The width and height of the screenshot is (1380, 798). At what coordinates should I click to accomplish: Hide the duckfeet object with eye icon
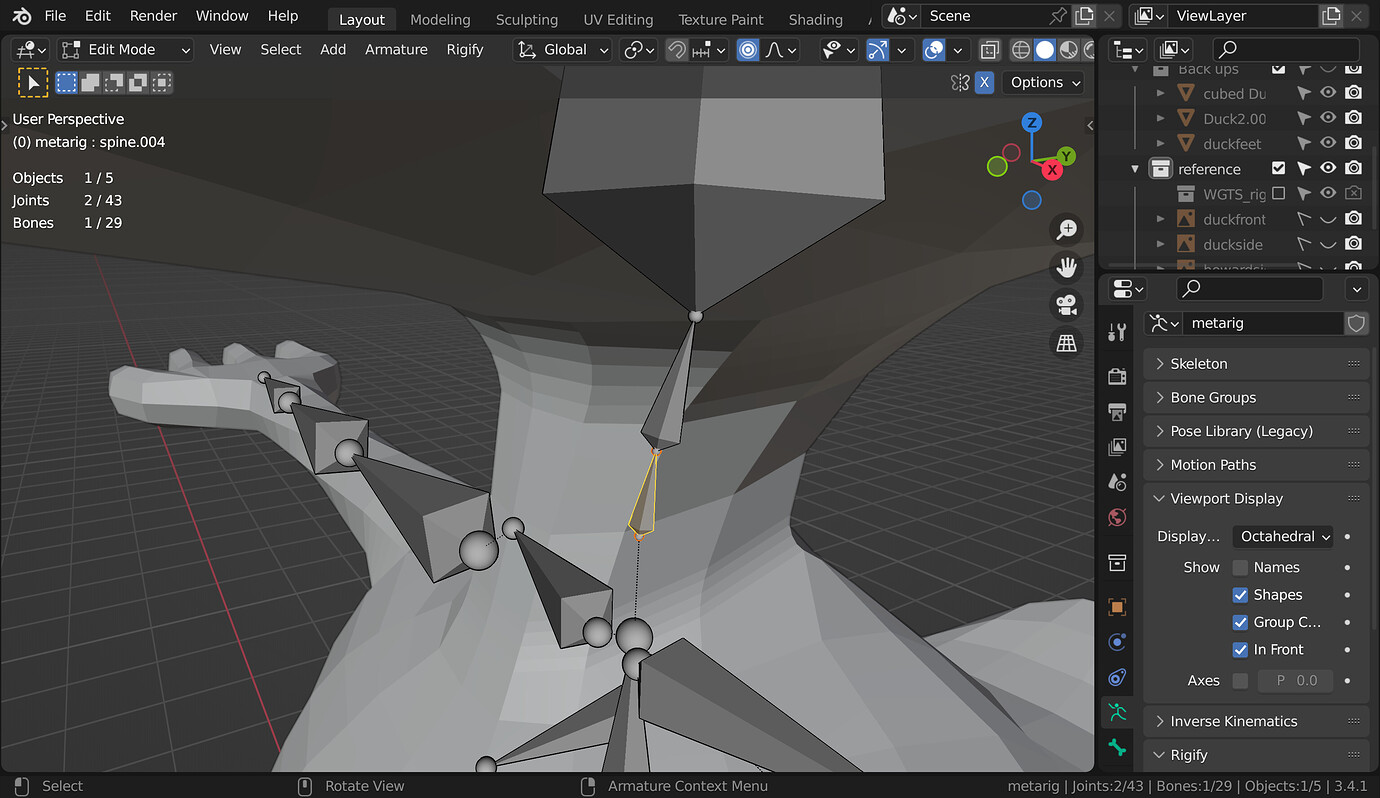(1328, 144)
